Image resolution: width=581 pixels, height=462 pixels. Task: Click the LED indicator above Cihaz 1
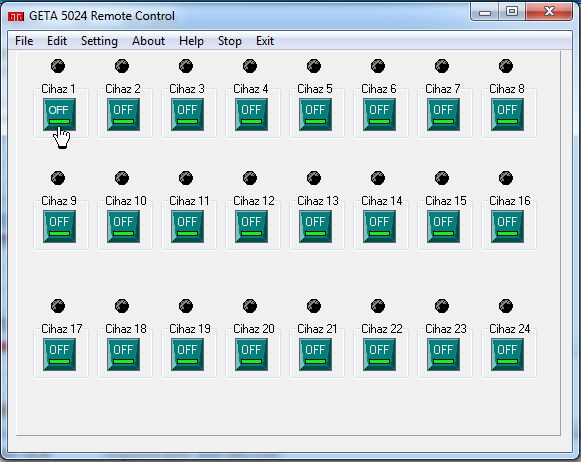point(58,66)
